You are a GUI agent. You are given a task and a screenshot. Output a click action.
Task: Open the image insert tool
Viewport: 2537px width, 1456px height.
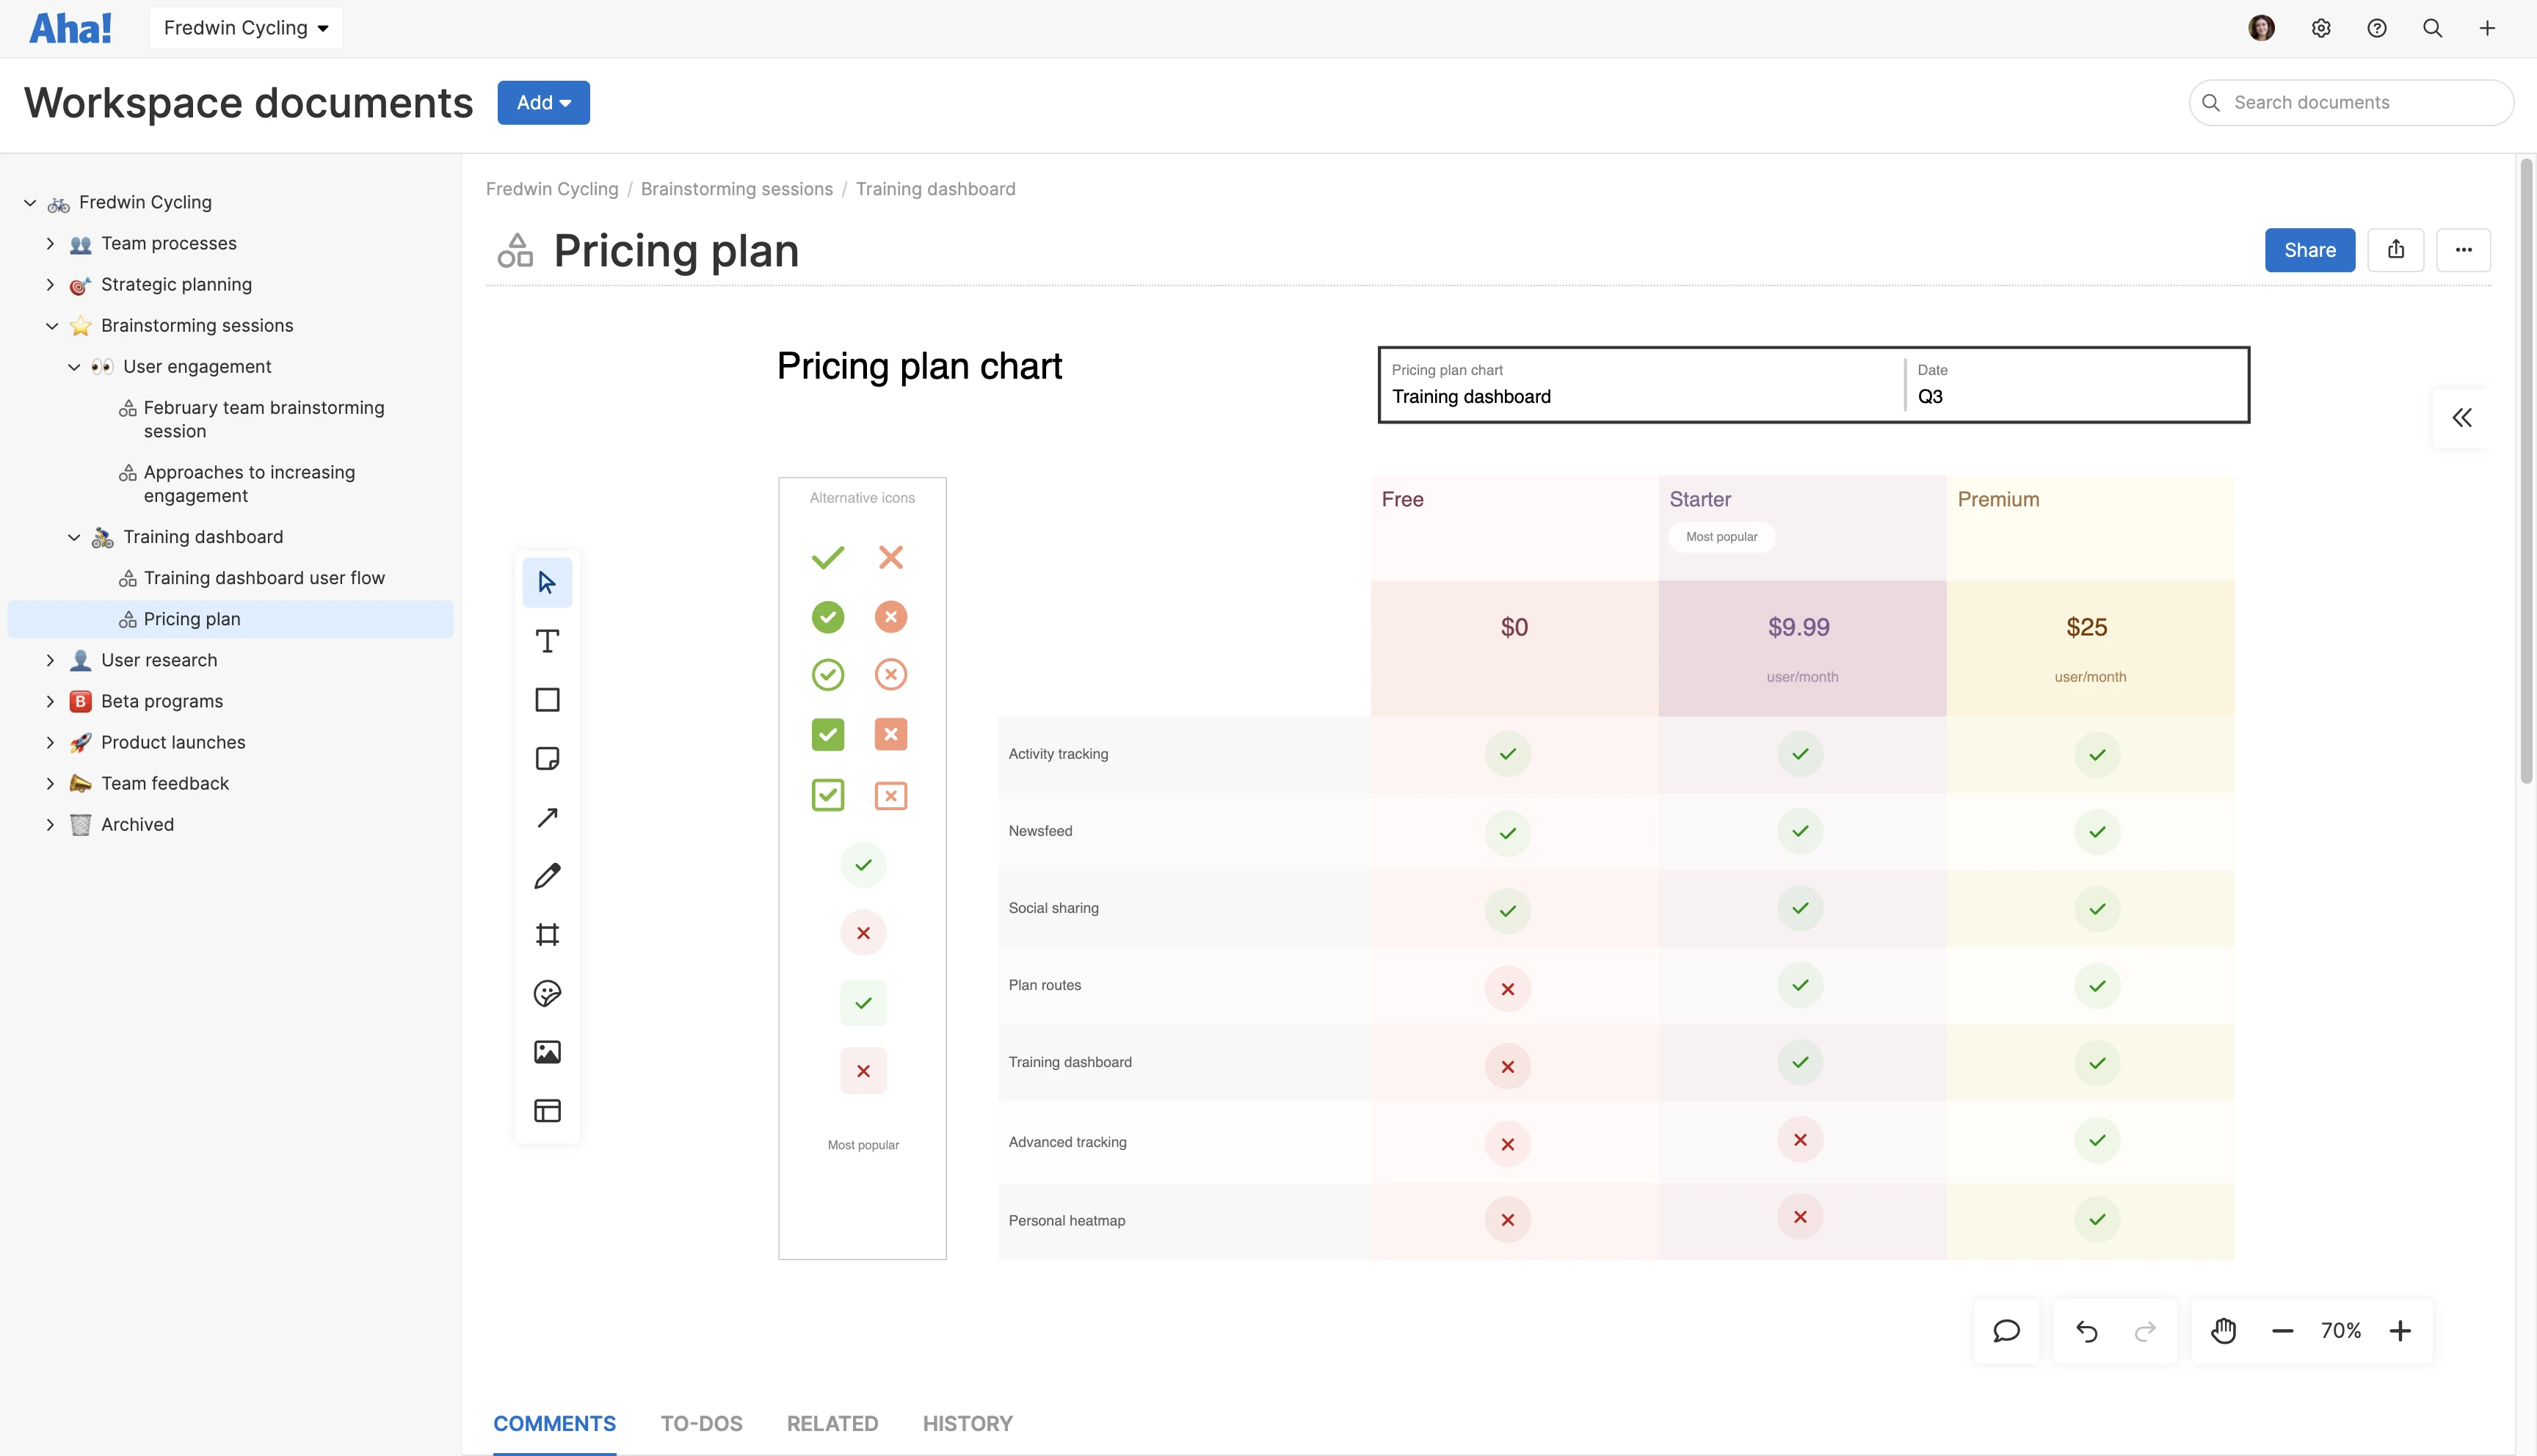pos(547,1052)
